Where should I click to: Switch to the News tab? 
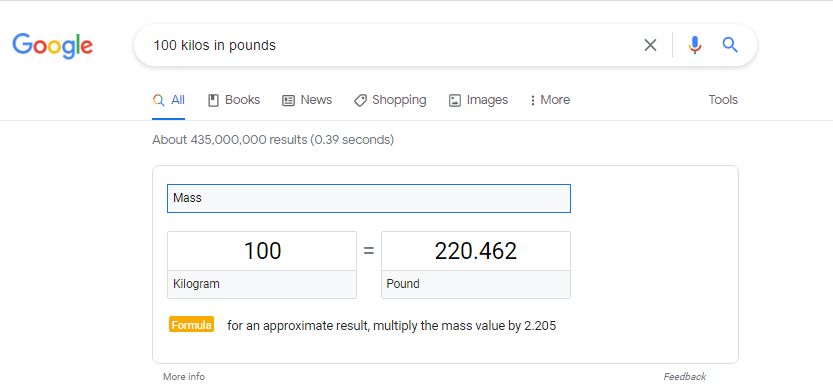tap(307, 100)
